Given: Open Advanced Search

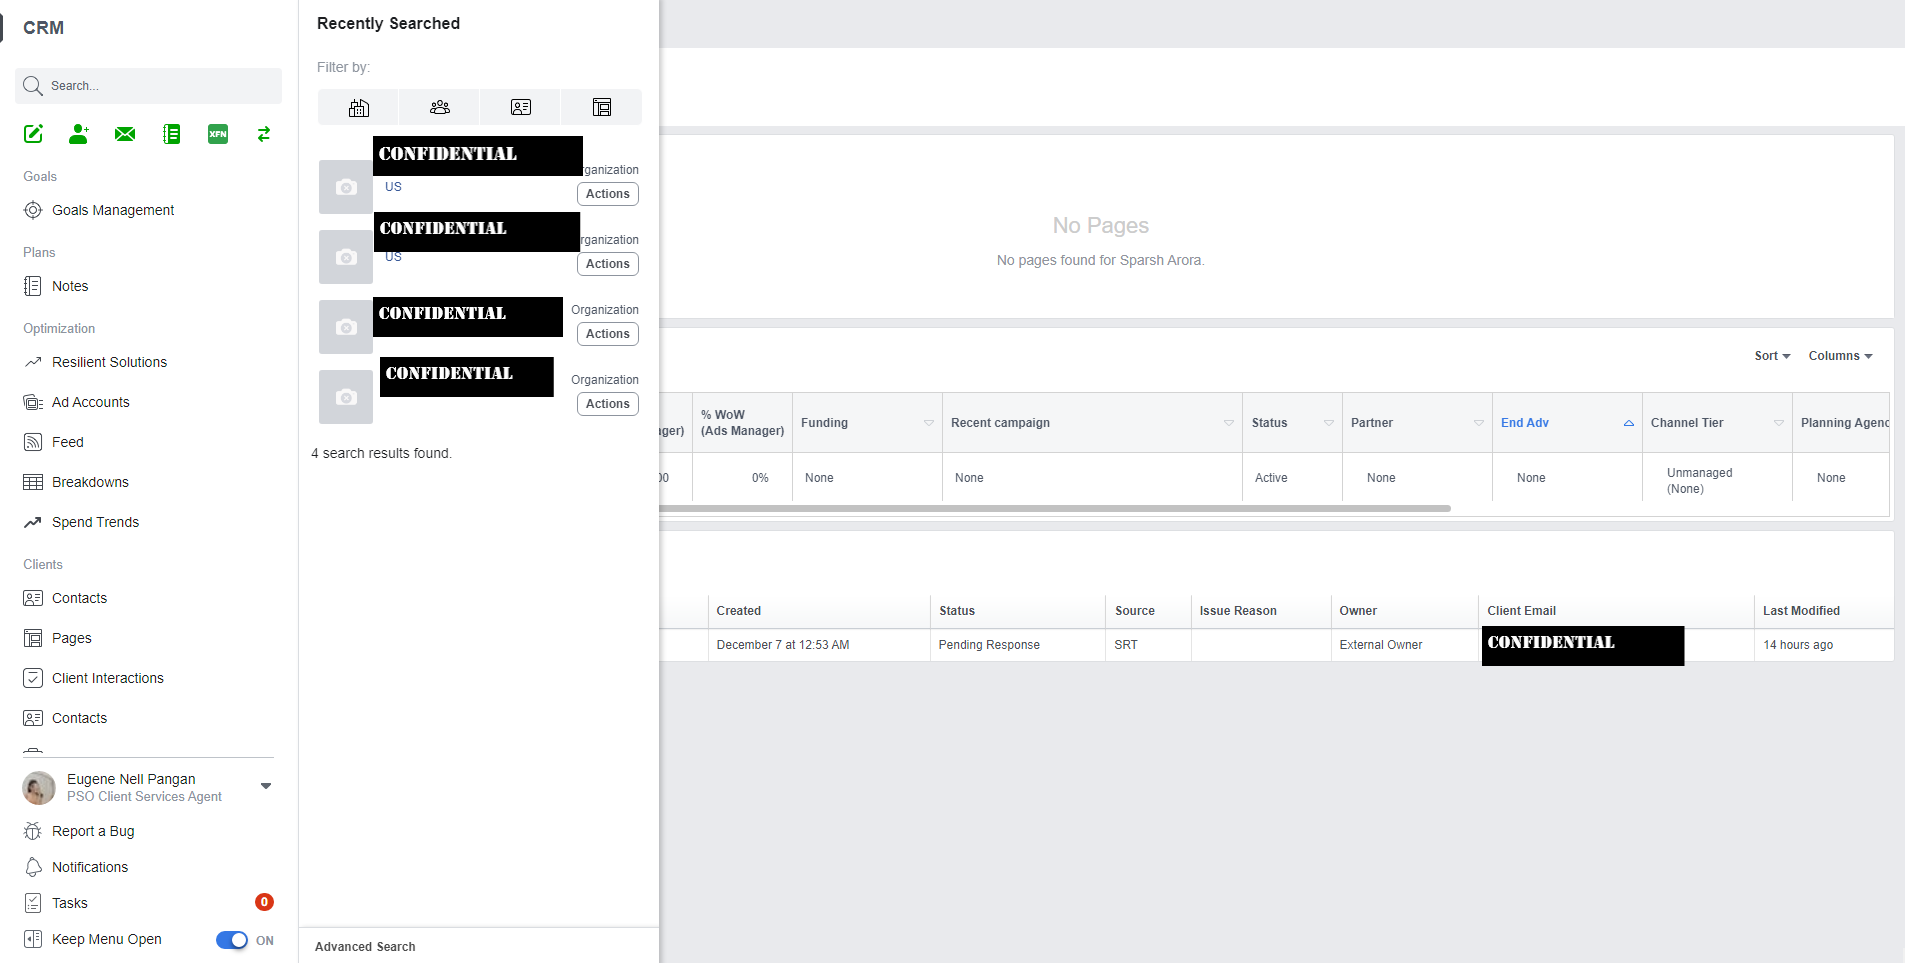Looking at the screenshot, I should [365, 947].
